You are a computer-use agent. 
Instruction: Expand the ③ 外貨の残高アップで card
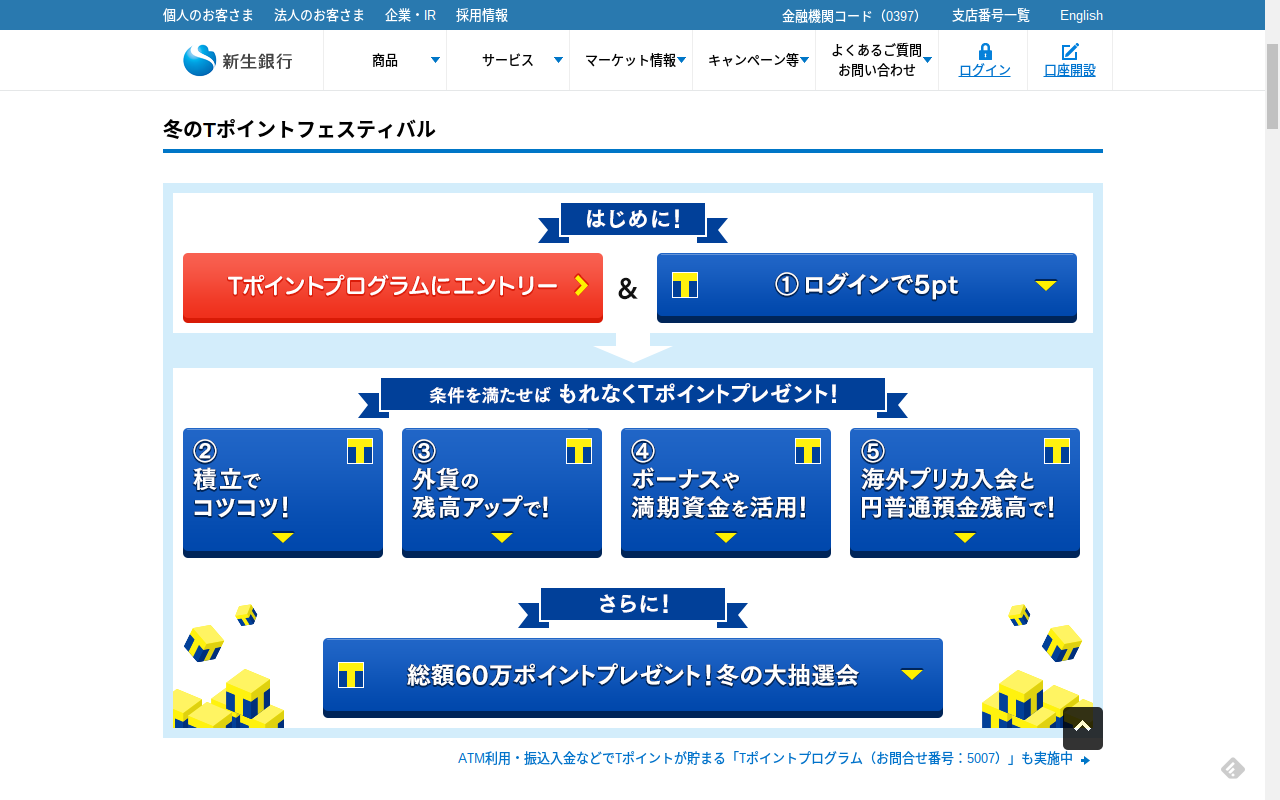click(x=502, y=492)
